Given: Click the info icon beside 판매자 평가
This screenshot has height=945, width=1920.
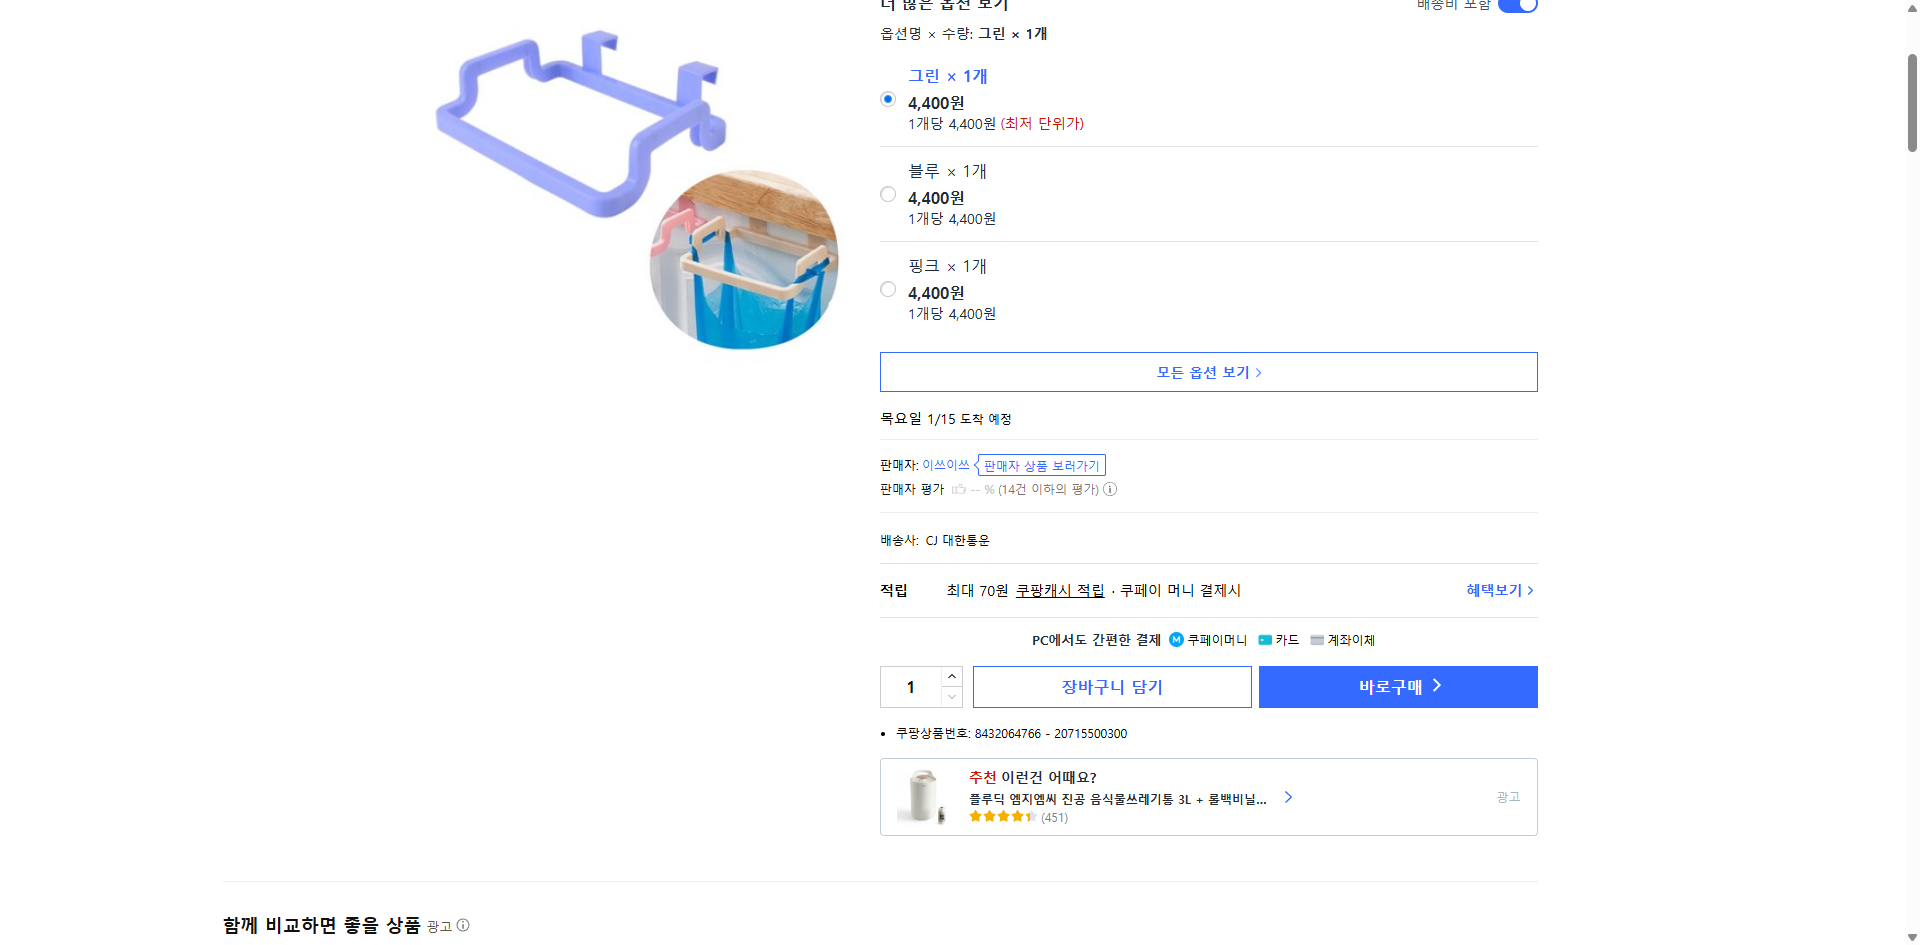Looking at the screenshot, I should 1110,489.
